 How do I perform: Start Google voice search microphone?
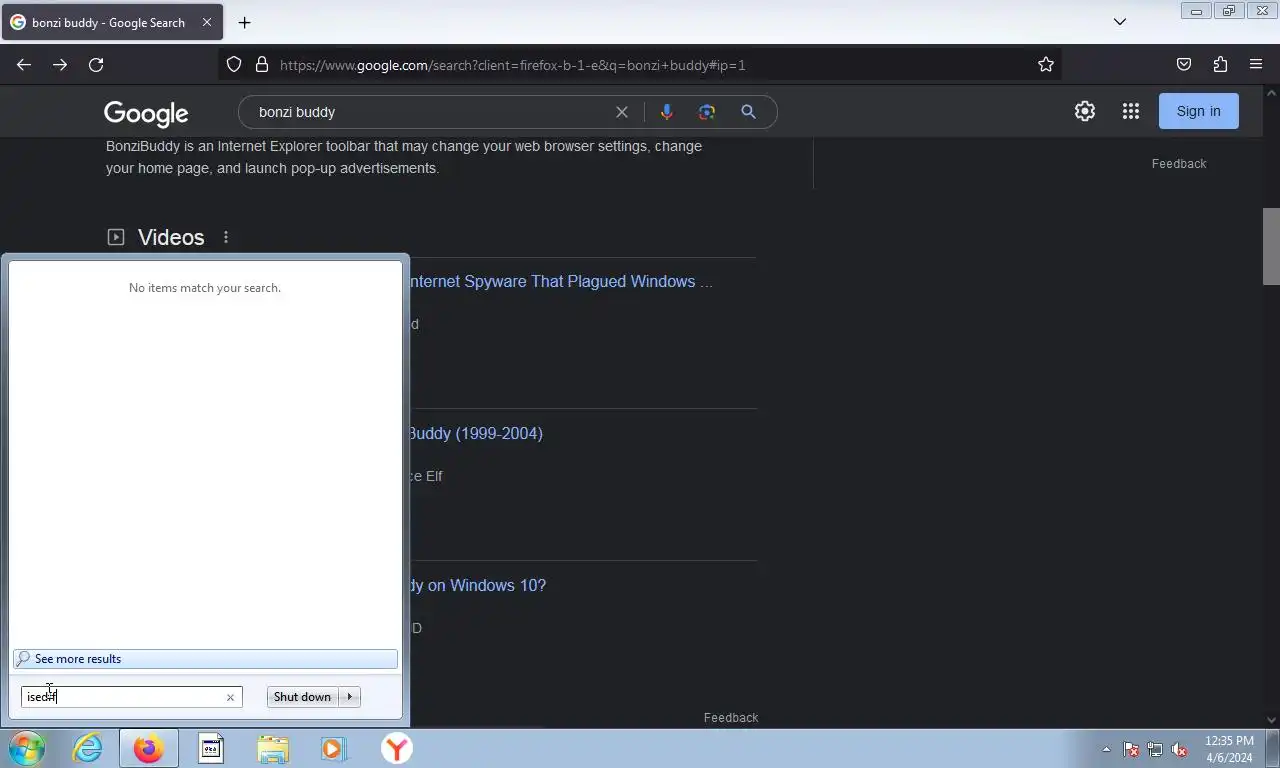tap(667, 112)
